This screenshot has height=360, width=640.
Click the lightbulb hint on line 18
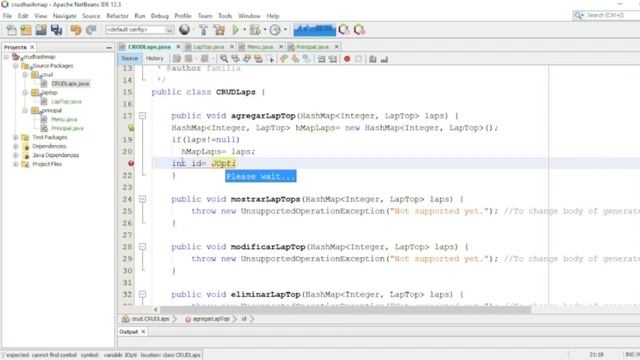tap(131, 128)
